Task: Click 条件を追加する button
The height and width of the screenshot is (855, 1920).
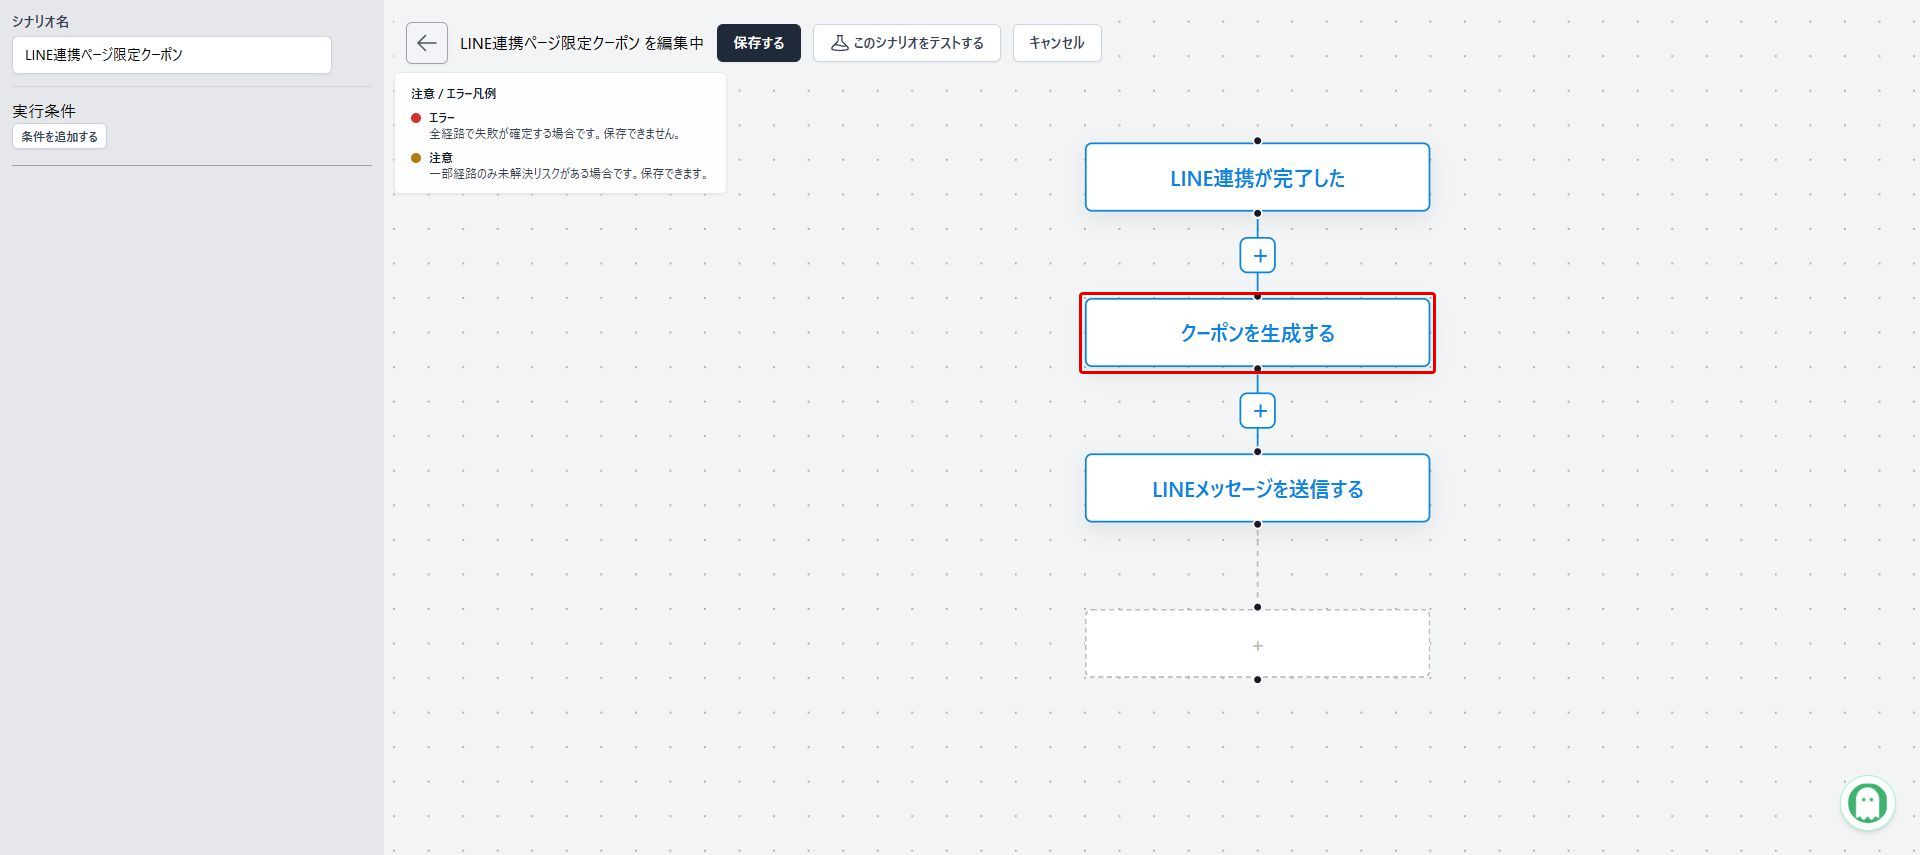Action: click(x=59, y=137)
